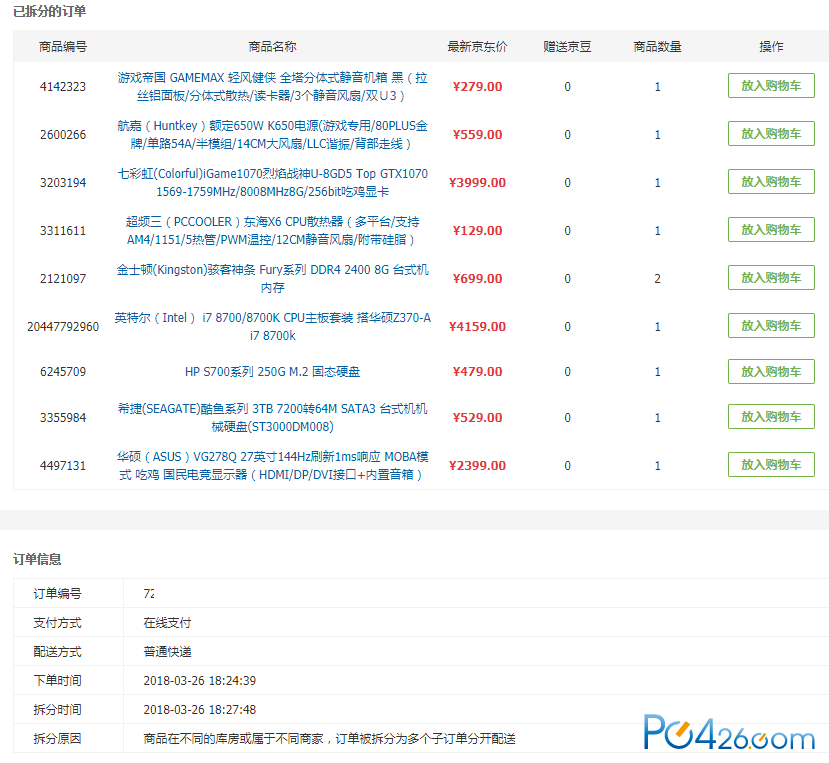
Task: Click order time 2018-03-26 18:24:39
Action: click(x=200, y=681)
